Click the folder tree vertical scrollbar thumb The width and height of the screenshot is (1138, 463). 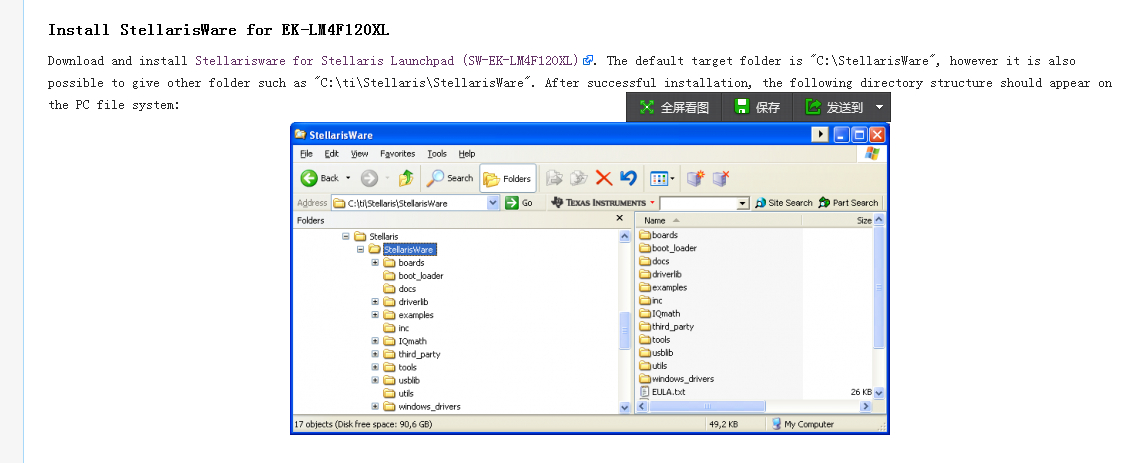[x=625, y=332]
